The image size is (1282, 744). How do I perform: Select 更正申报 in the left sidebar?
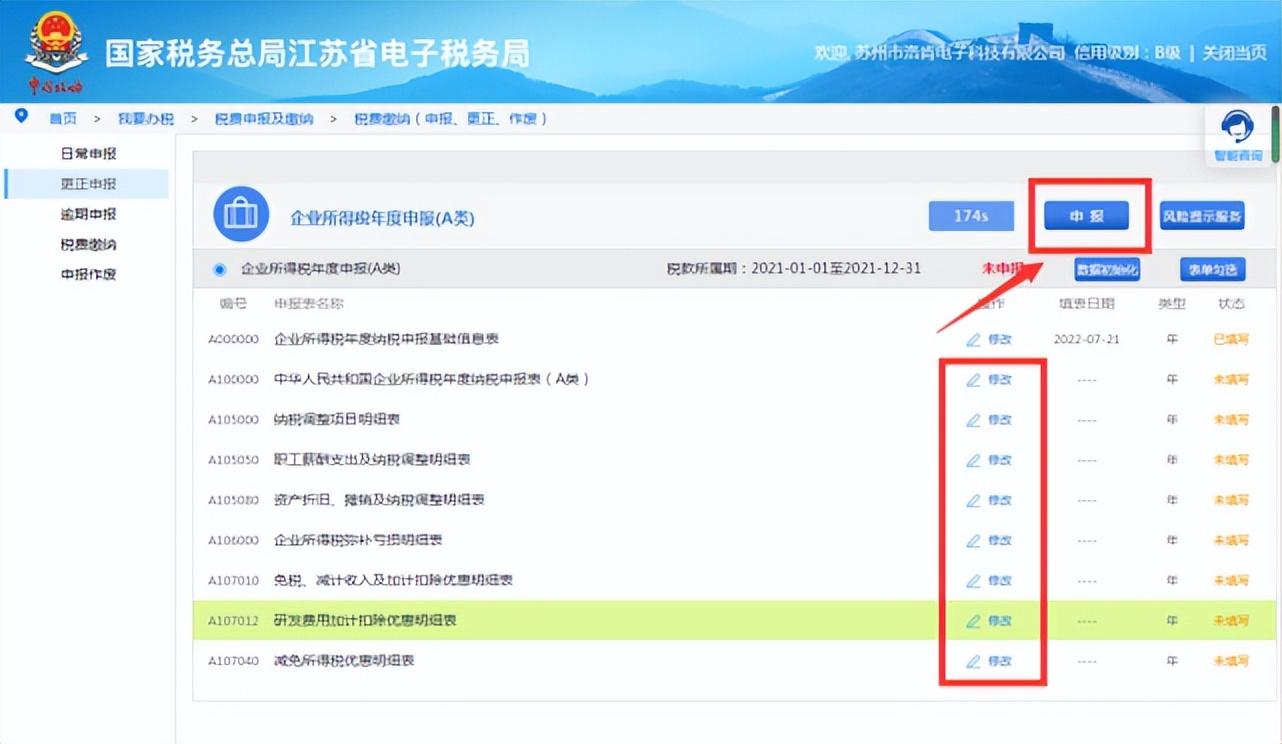(x=88, y=184)
